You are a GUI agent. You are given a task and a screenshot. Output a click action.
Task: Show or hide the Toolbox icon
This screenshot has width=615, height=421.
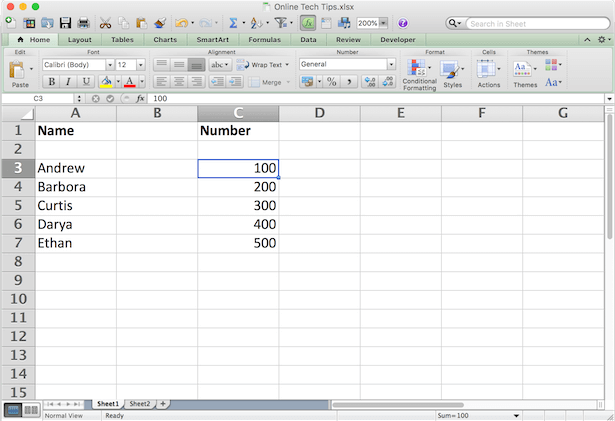(326, 23)
